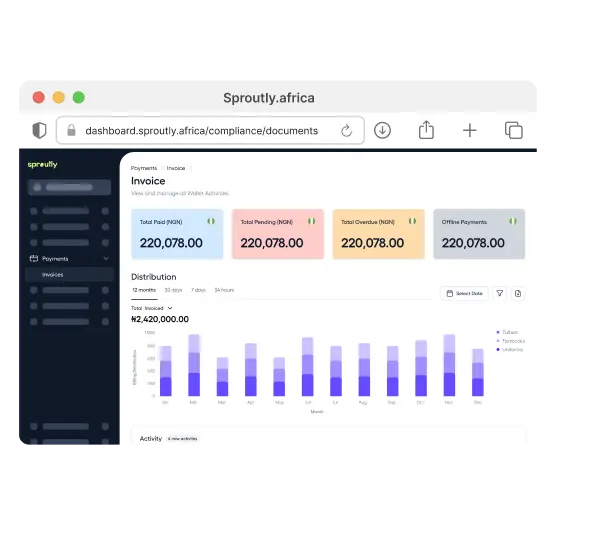Reload the page with the refresh icon
Screen dimensions: 612x560
point(347,130)
